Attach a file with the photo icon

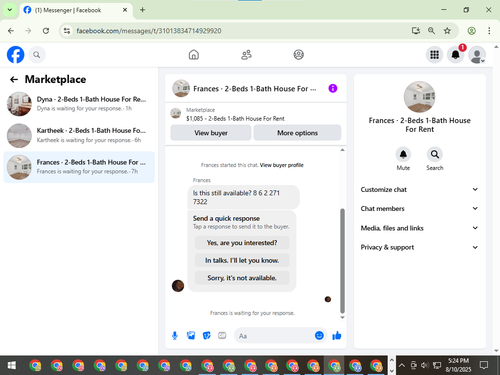(191, 335)
